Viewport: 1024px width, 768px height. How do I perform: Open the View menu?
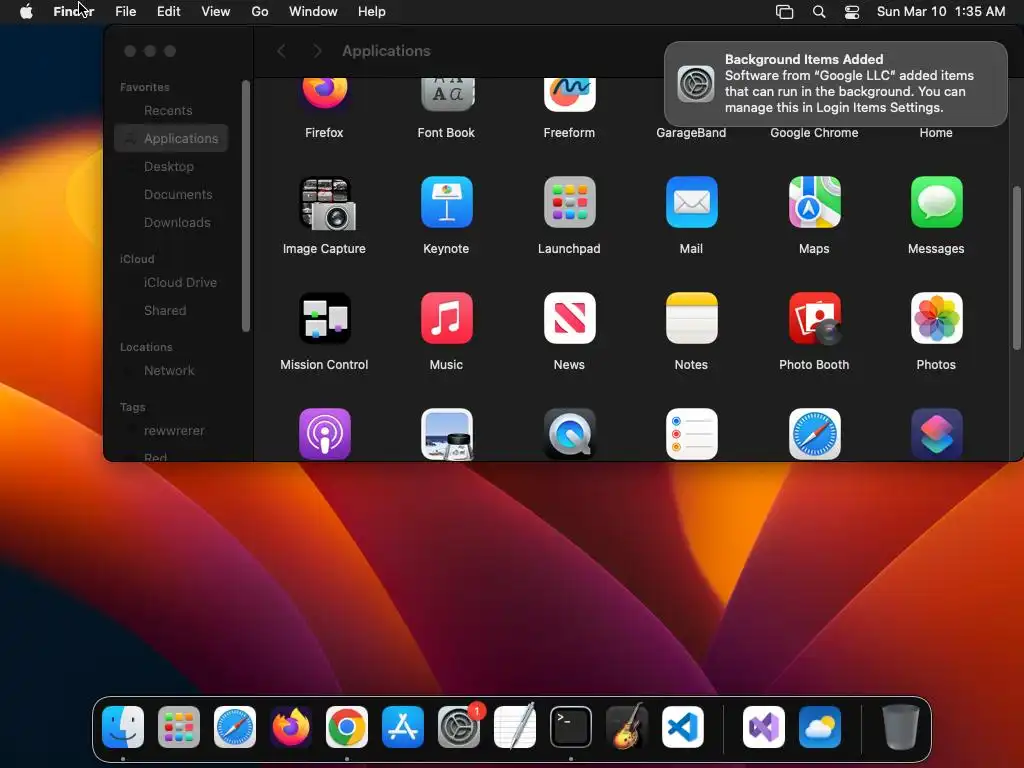tap(216, 12)
